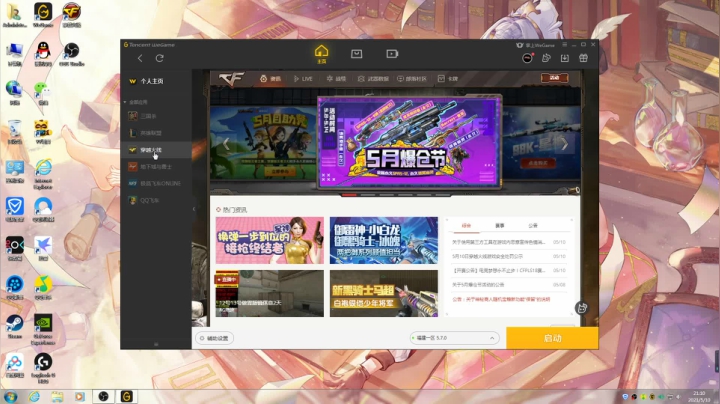Image resolution: width=720 pixels, height=404 pixels.
Task: Open the Steam desktop icon
Action: [x=15, y=326]
